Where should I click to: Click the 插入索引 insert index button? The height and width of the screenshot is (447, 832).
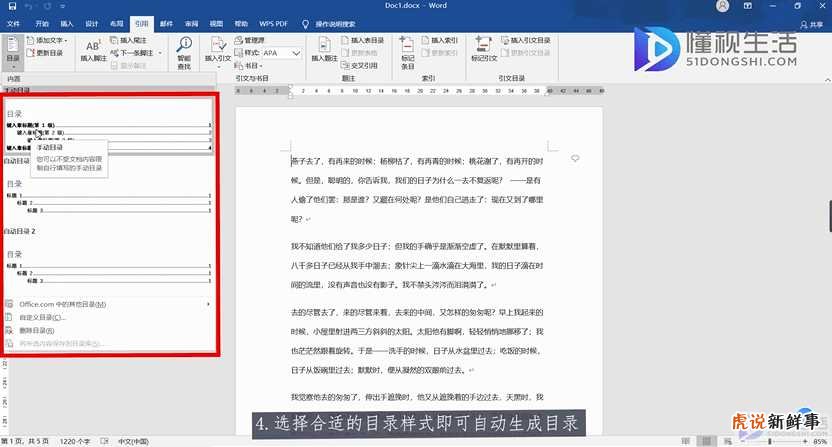tap(440, 40)
